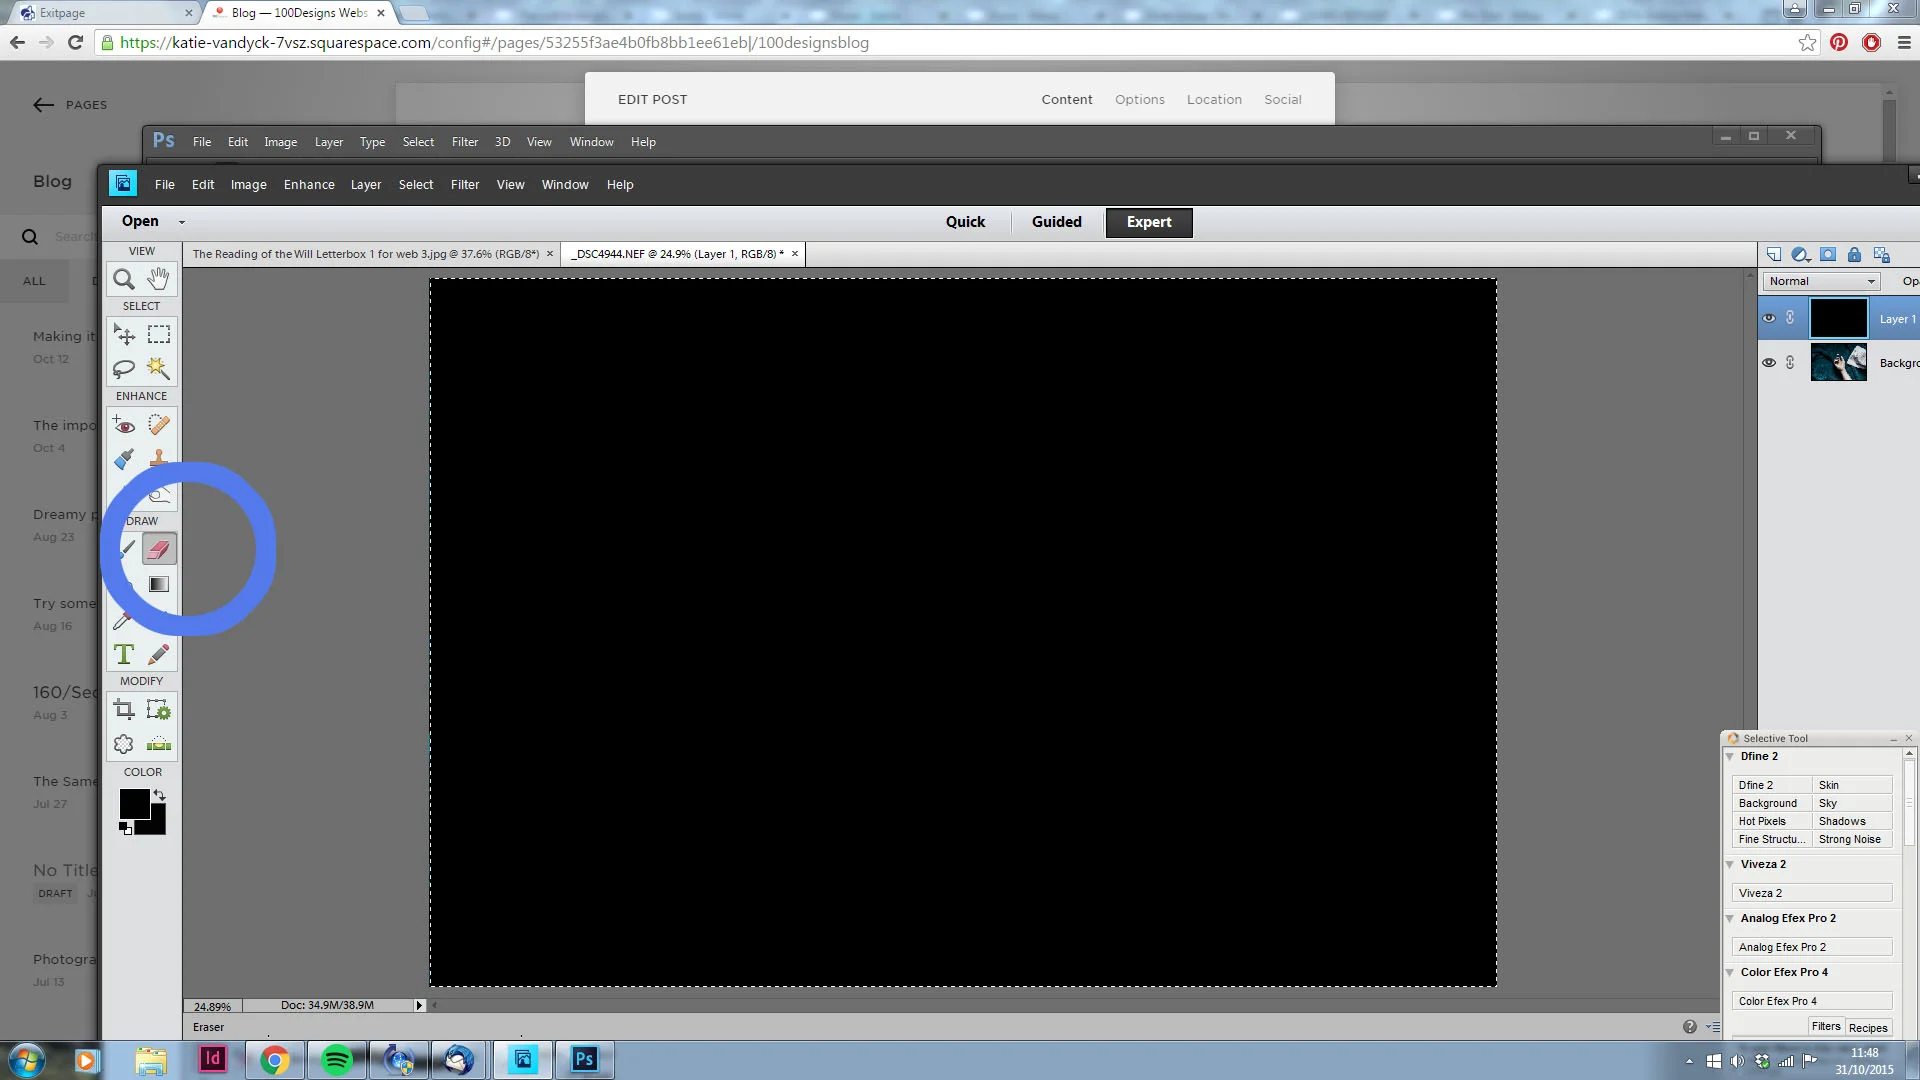
Task: Toggle visibility of the Background layer
Action: (x=1769, y=362)
